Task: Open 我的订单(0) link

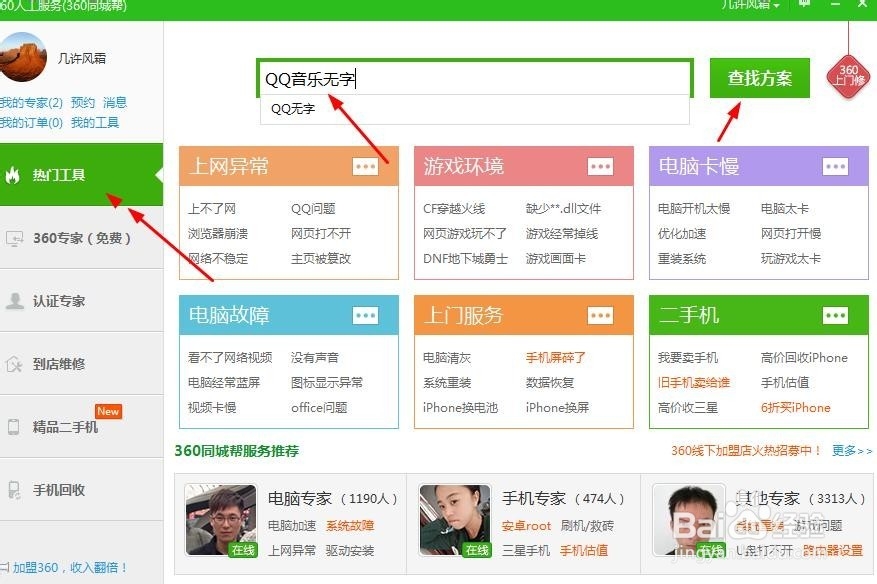Action: pyautogui.click(x=31, y=123)
